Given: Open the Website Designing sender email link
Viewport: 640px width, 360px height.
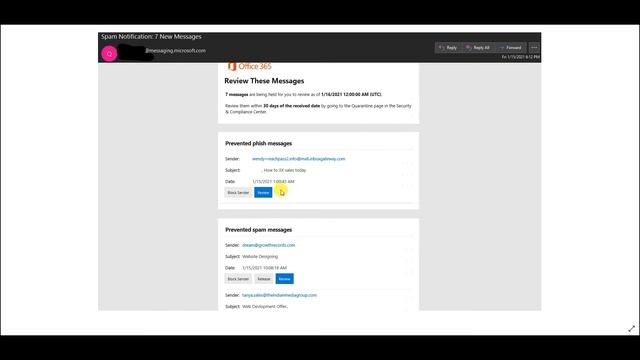Looking at the screenshot, I should (x=269, y=245).
